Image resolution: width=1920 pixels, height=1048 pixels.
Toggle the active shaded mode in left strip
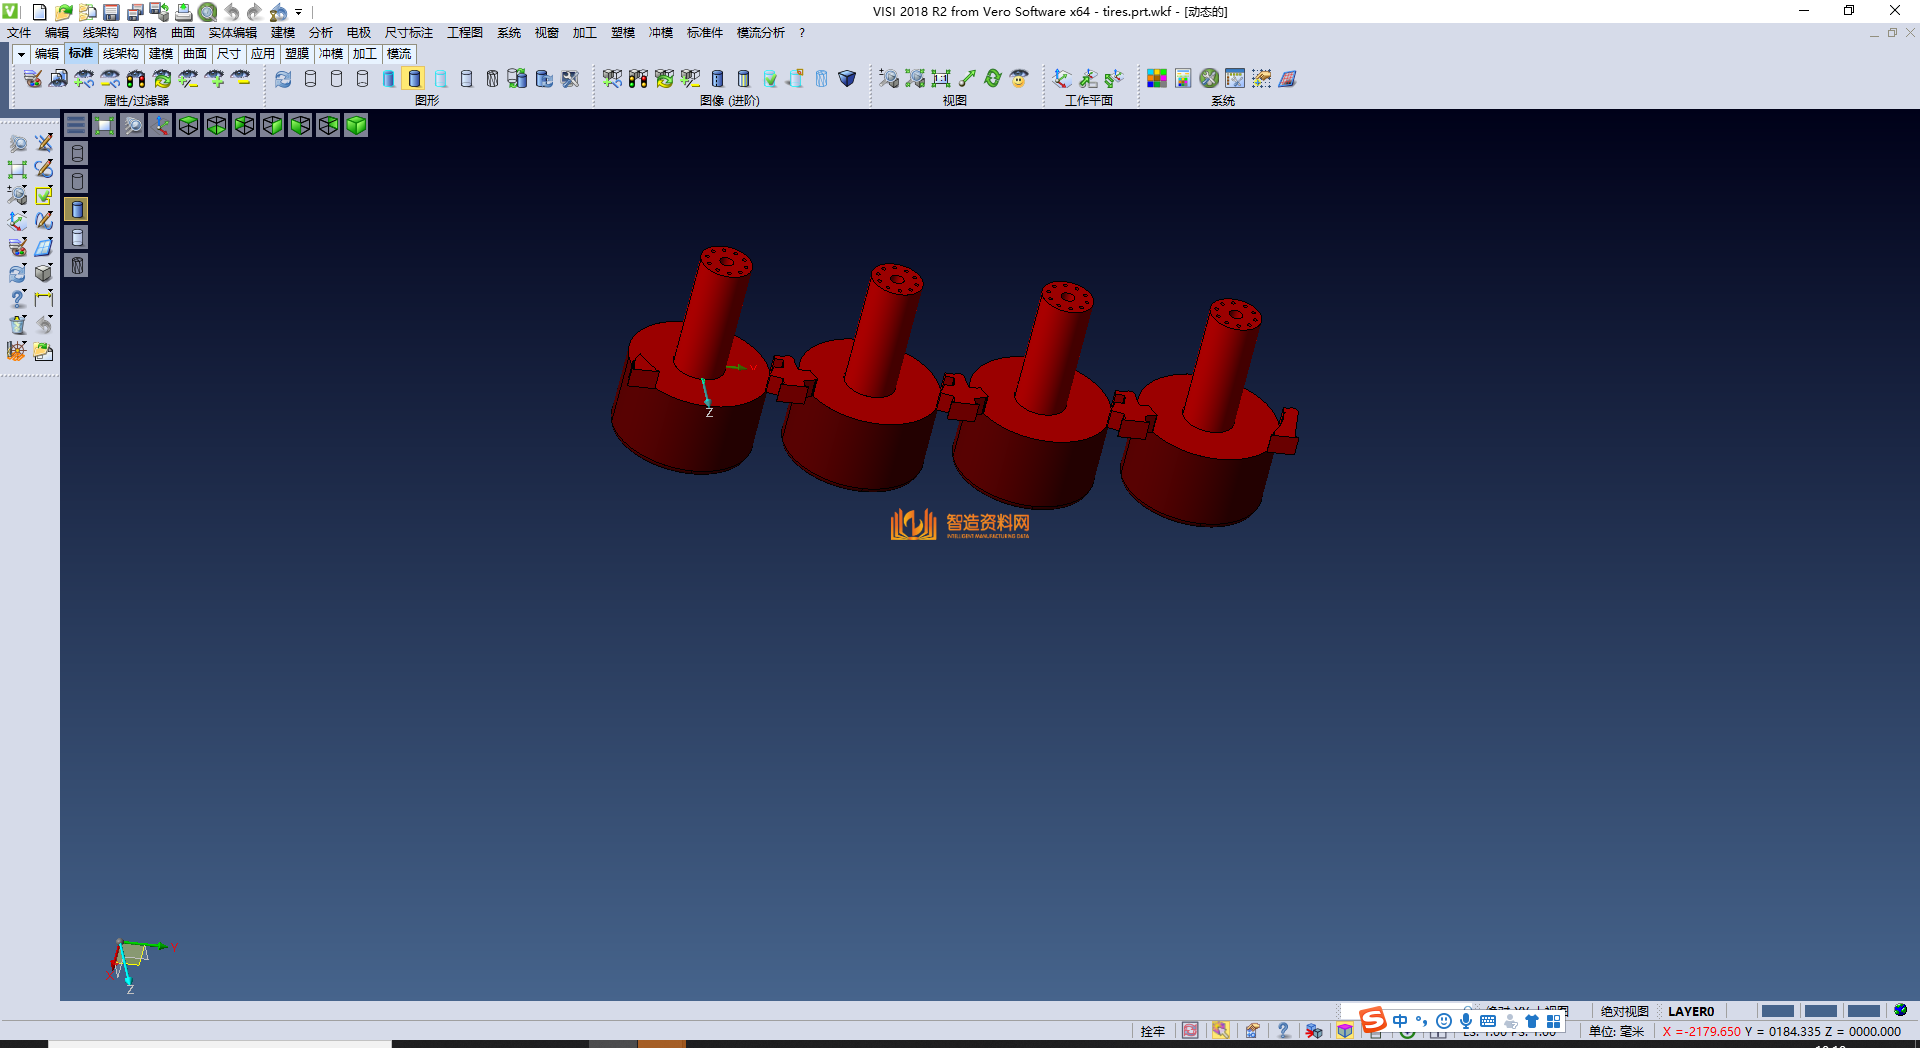click(77, 209)
